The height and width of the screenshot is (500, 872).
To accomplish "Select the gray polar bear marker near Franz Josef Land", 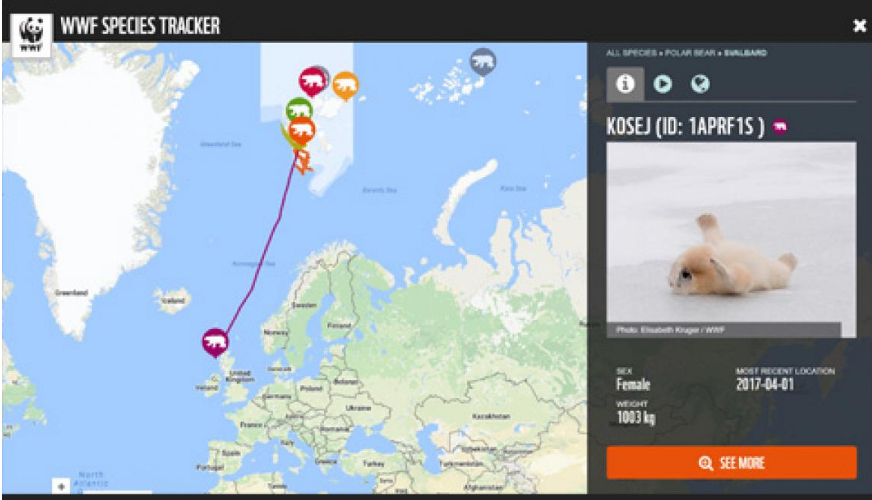I will click(483, 62).
